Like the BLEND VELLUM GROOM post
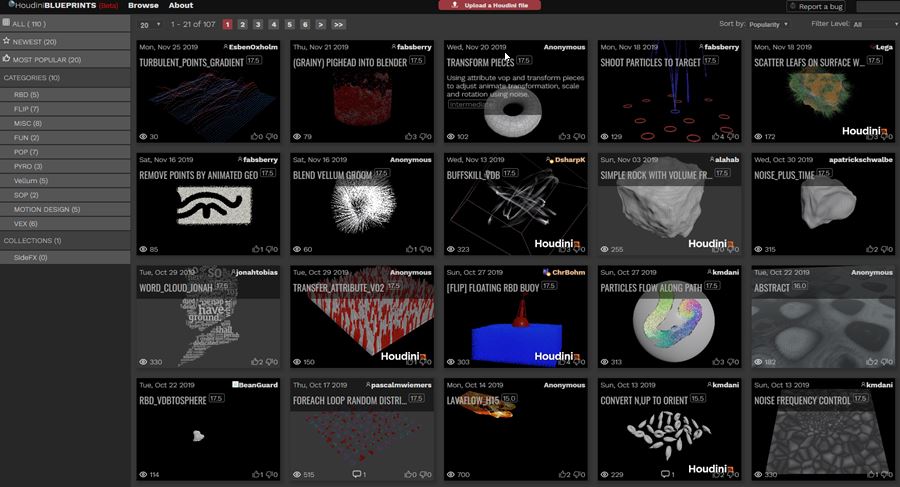 [410, 249]
